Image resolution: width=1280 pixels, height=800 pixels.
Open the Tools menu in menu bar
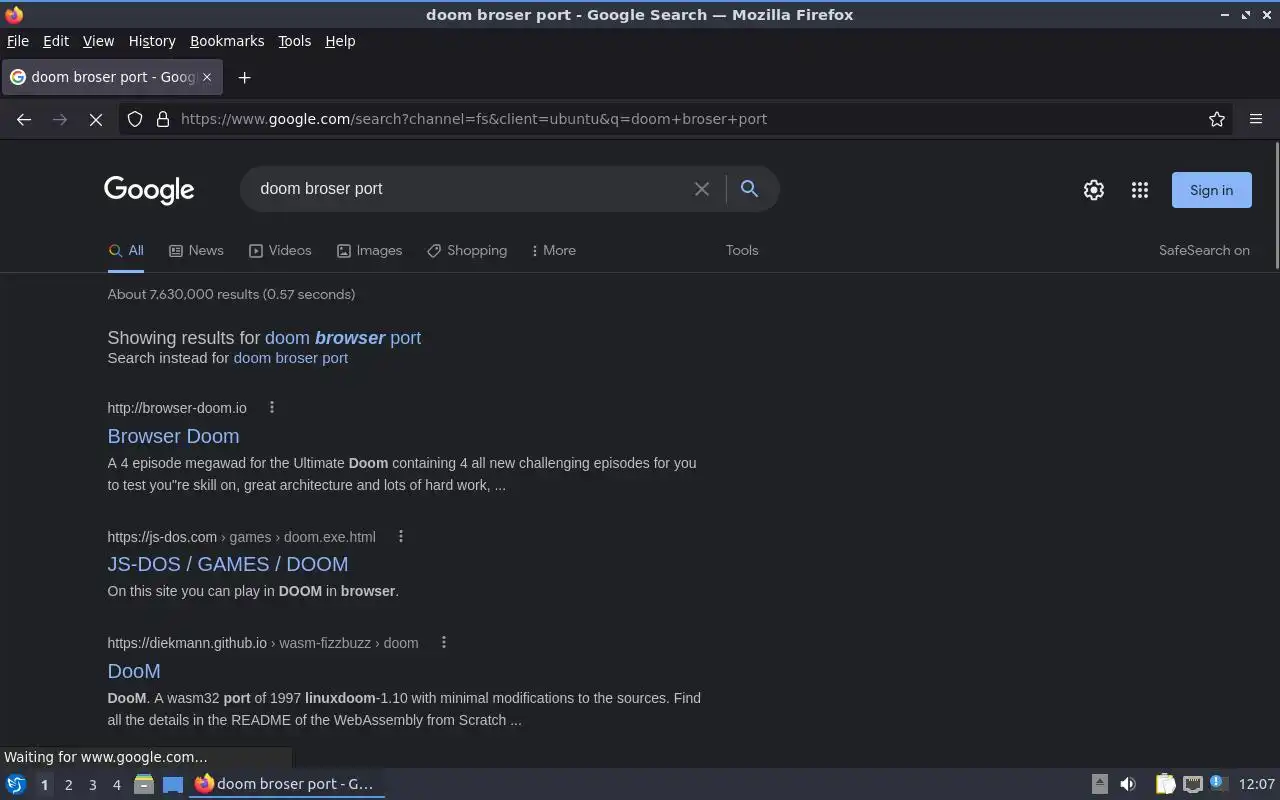click(294, 41)
